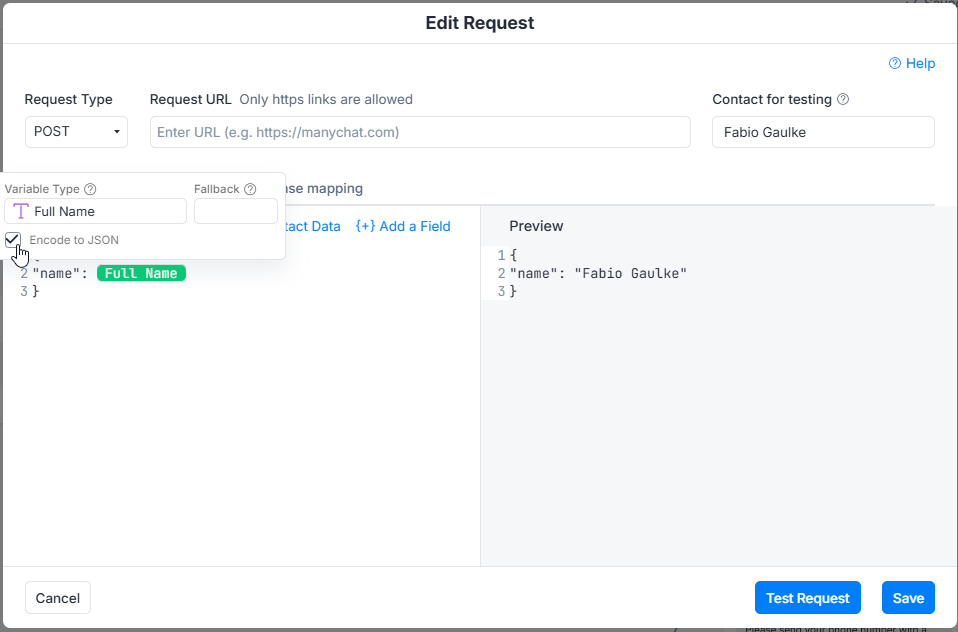Click the Fallback input field

tap(236, 211)
